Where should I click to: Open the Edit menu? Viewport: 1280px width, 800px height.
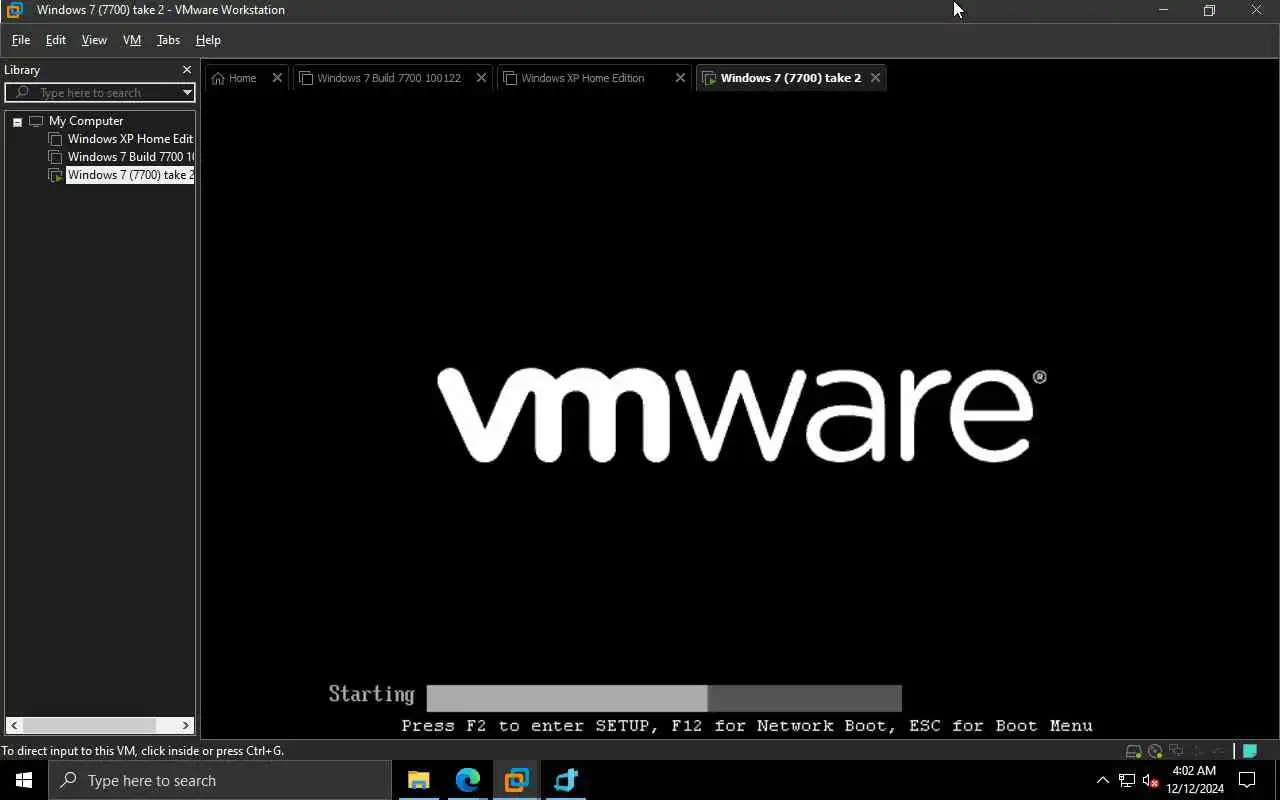(56, 40)
